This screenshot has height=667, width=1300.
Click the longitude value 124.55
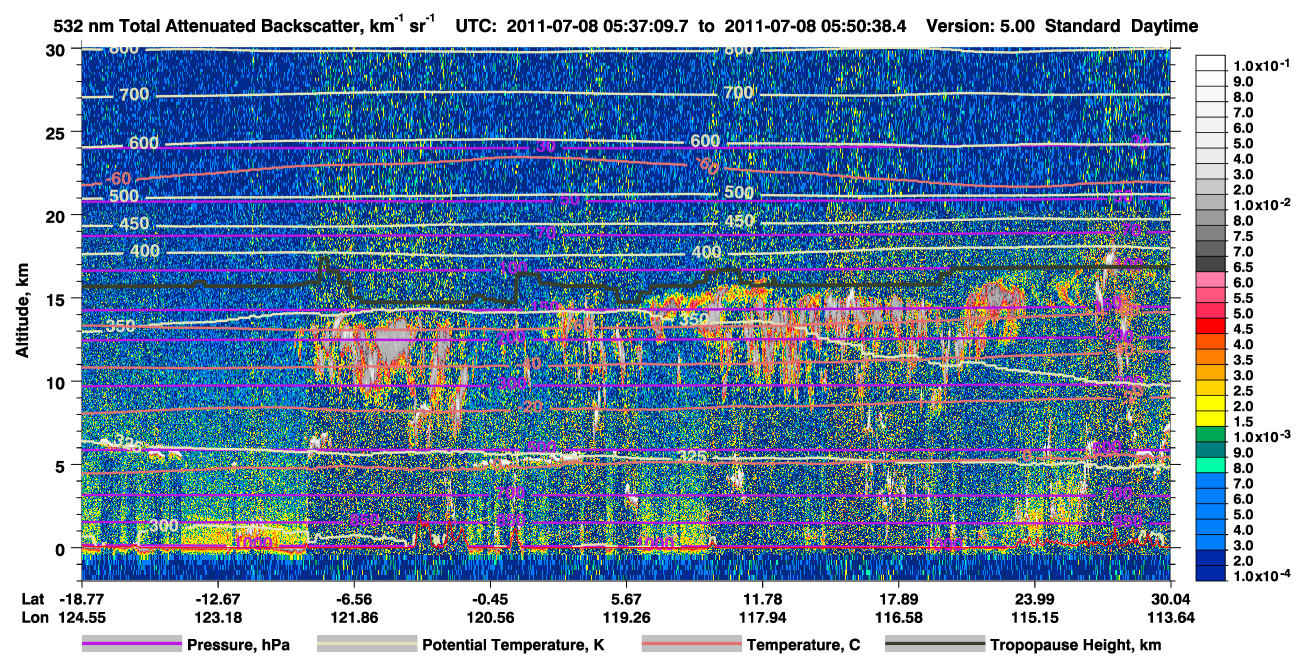click(81, 617)
